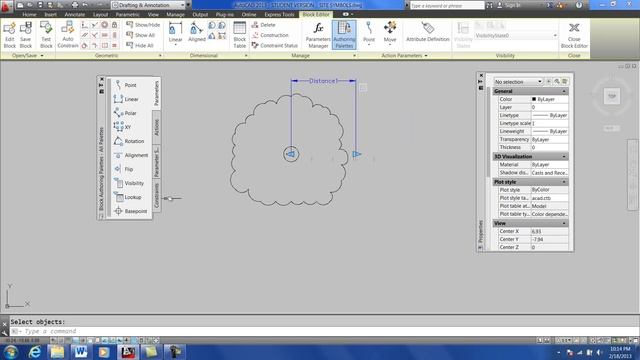640x360 pixels.
Task: Switch to the Annotate ribbon tab
Action: pos(75,14)
